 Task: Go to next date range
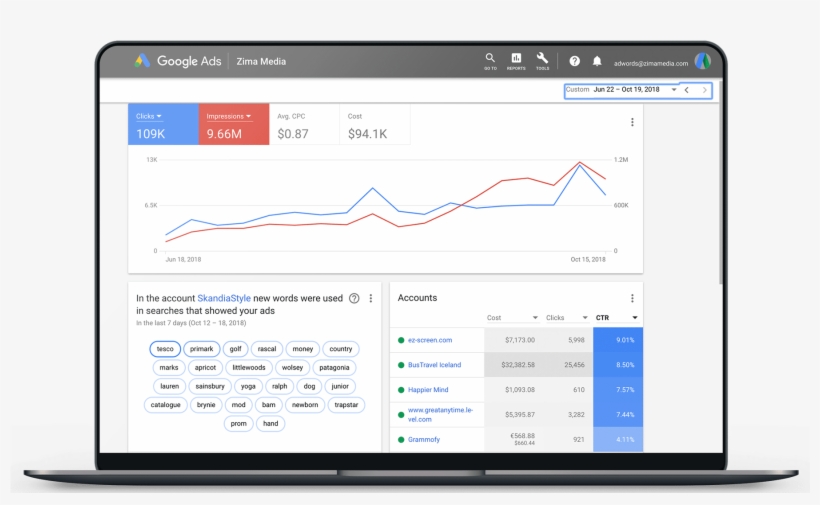pyautogui.click(x=704, y=90)
